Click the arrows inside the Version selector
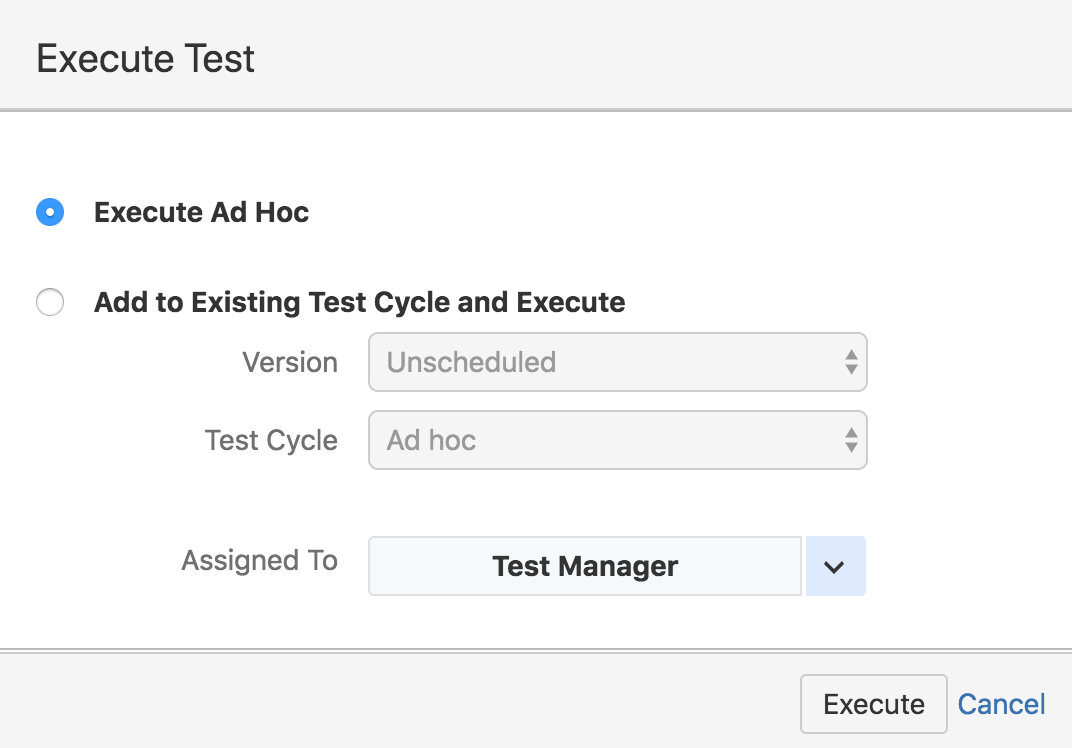Viewport: 1072px width, 748px height. pos(853,362)
